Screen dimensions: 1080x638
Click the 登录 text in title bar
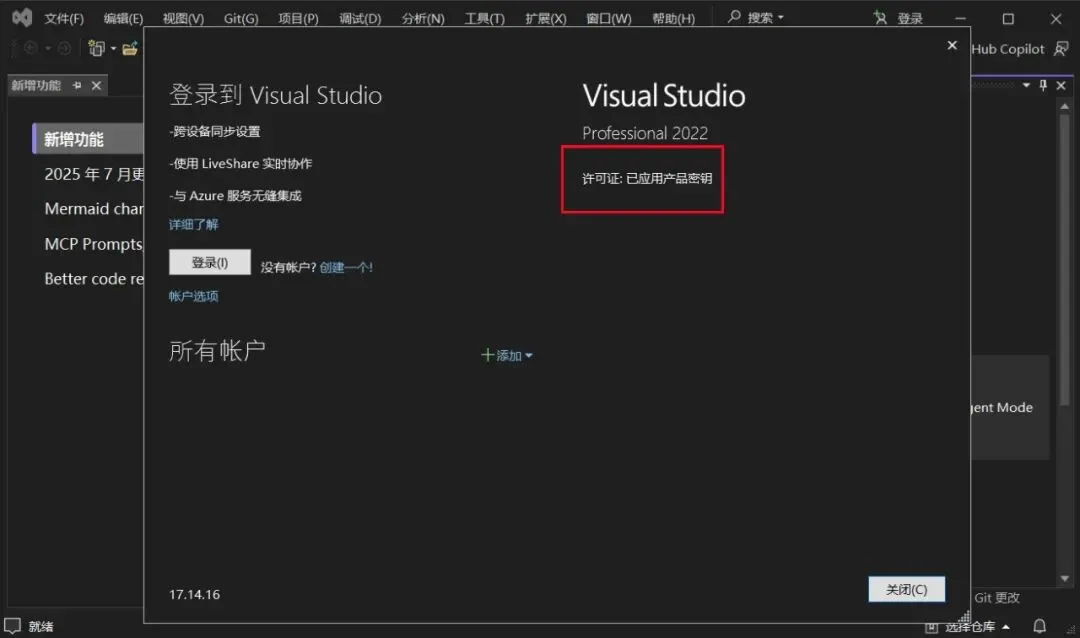pos(910,19)
